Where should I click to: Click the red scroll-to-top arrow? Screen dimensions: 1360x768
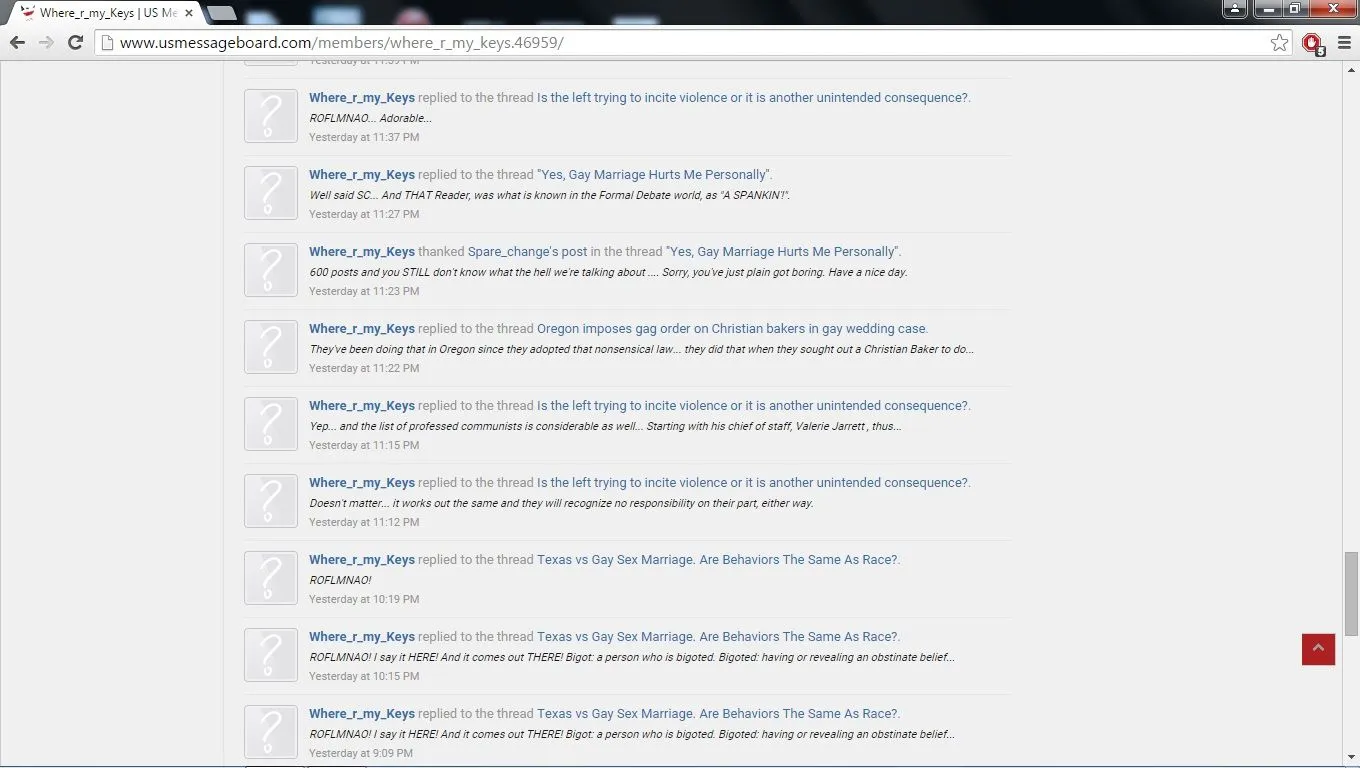pyautogui.click(x=1318, y=649)
